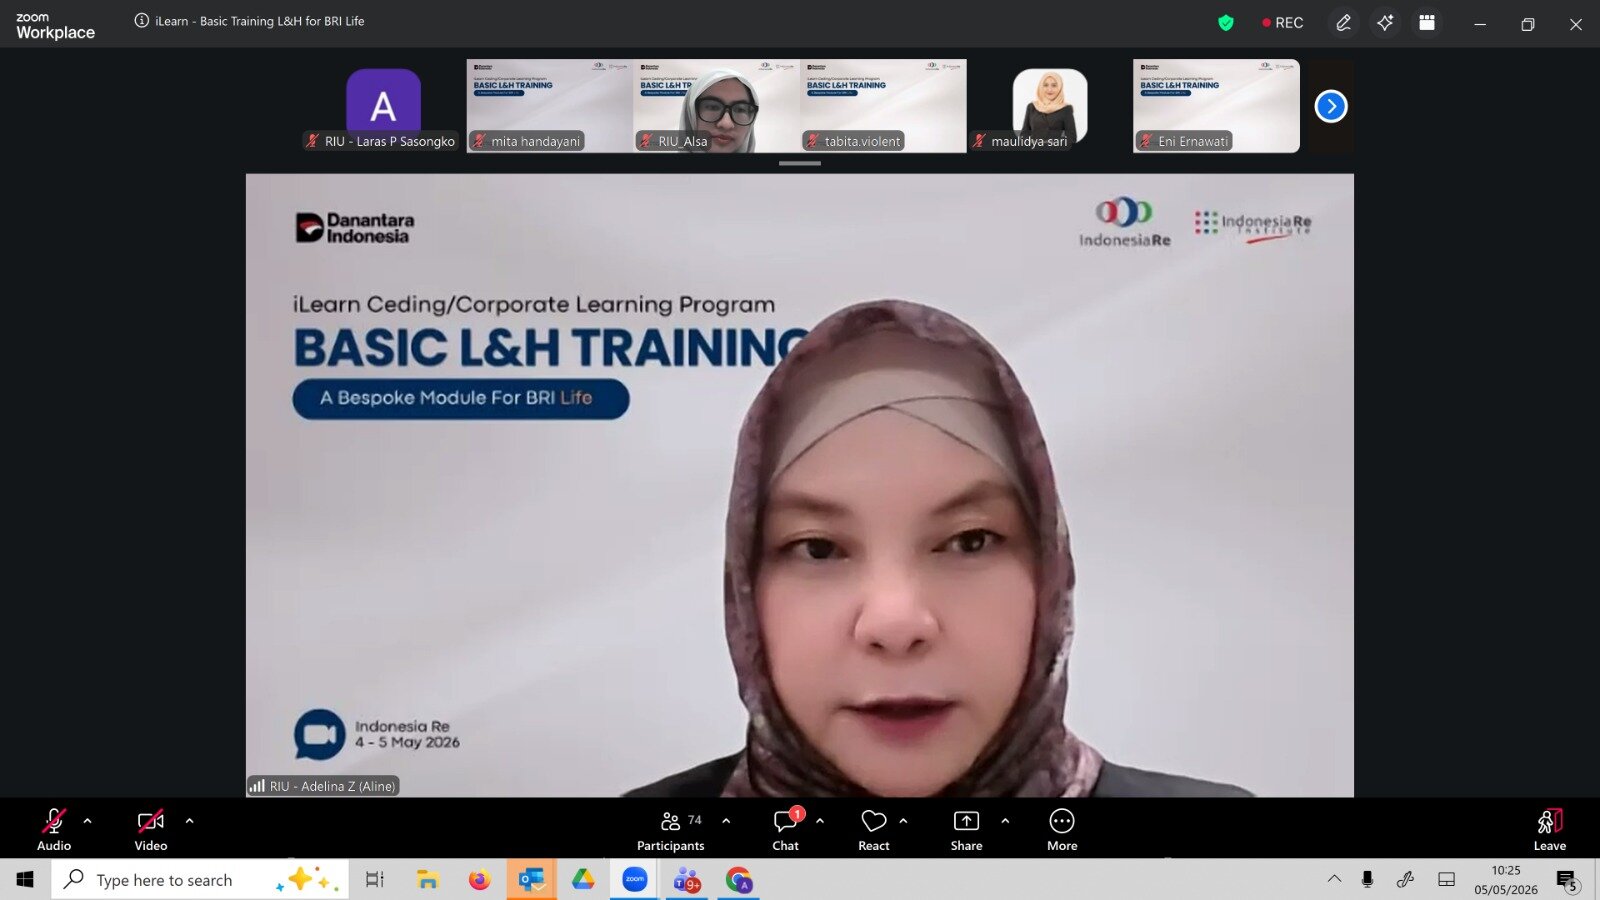
Task: Unmute the microphone with the Audio button
Action: pos(54,829)
